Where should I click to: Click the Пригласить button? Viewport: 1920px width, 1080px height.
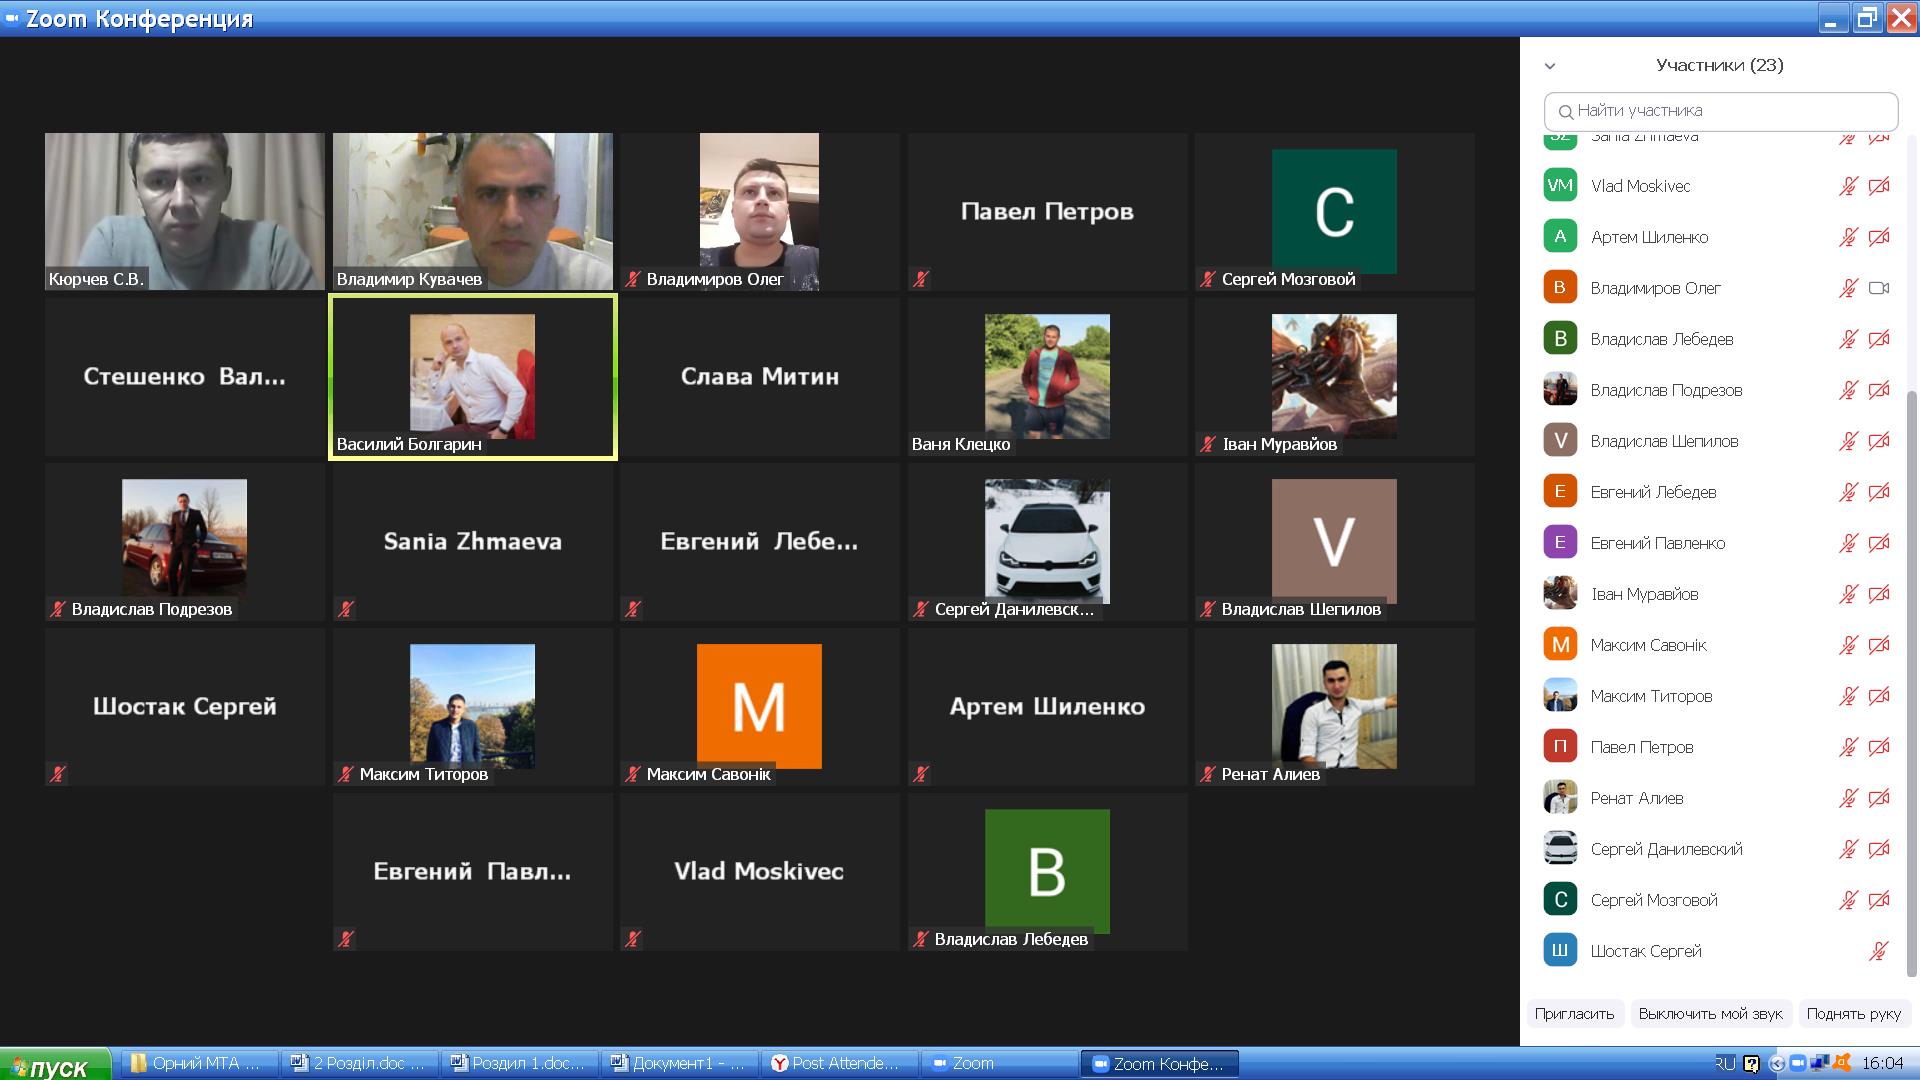[x=1574, y=1014]
